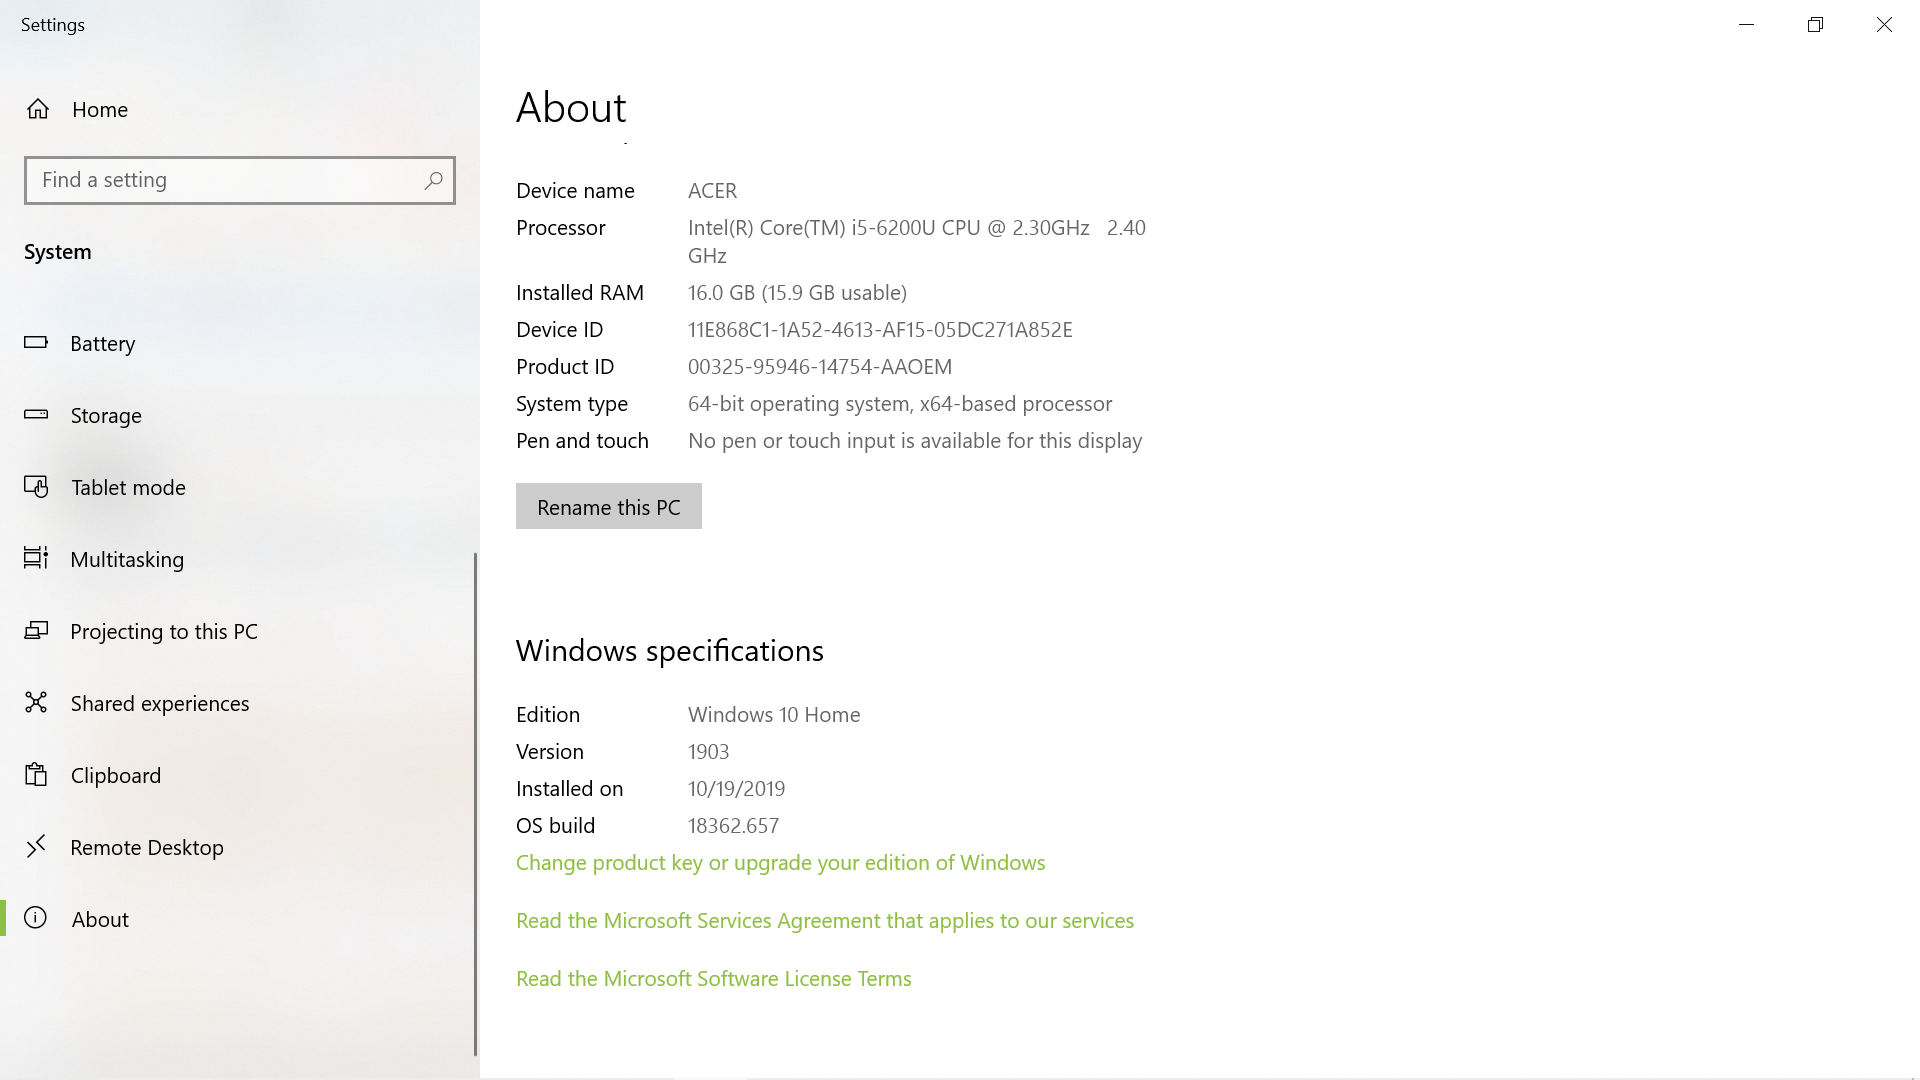Select the Projecting to this PC label

[x=164, y=632]
